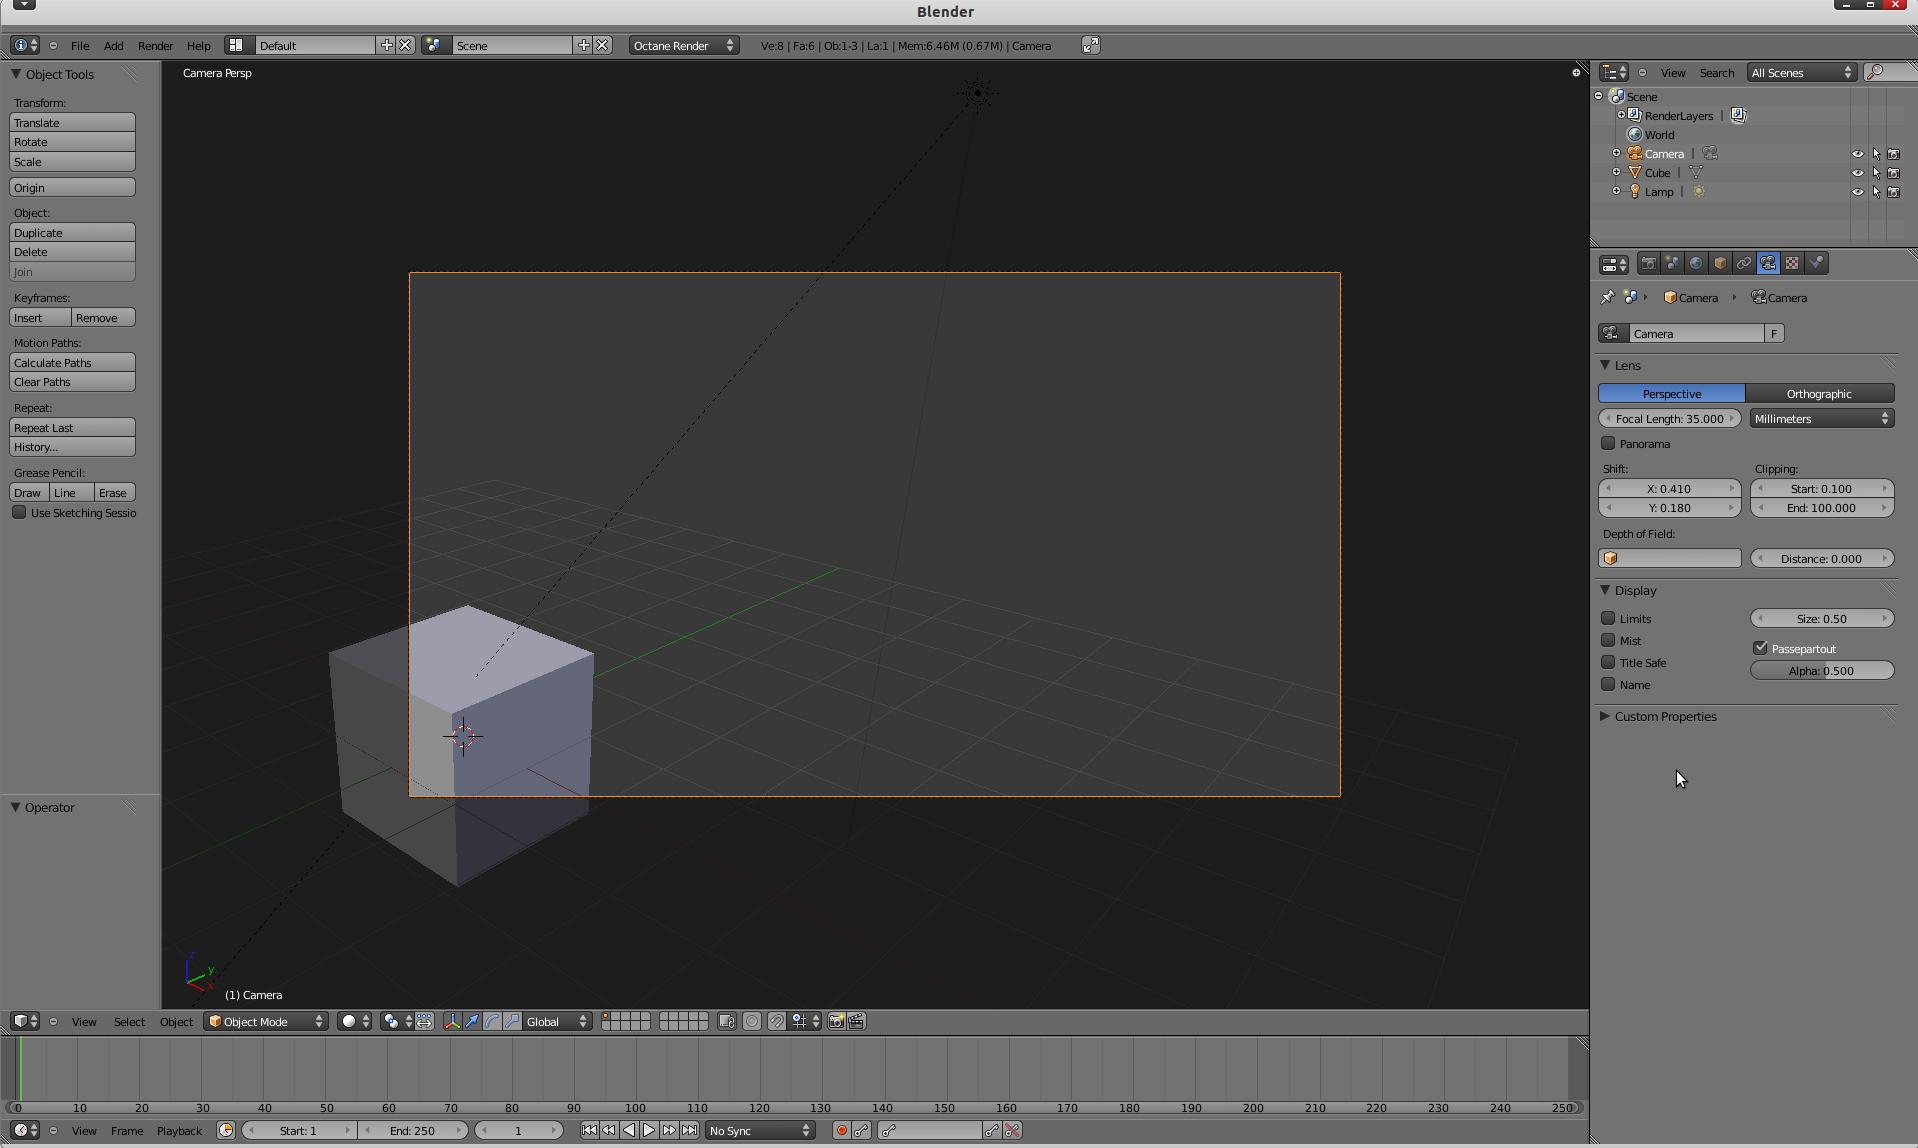
Task: Open the Add menu
Action: pyautogui.click(x=114, y=46)
